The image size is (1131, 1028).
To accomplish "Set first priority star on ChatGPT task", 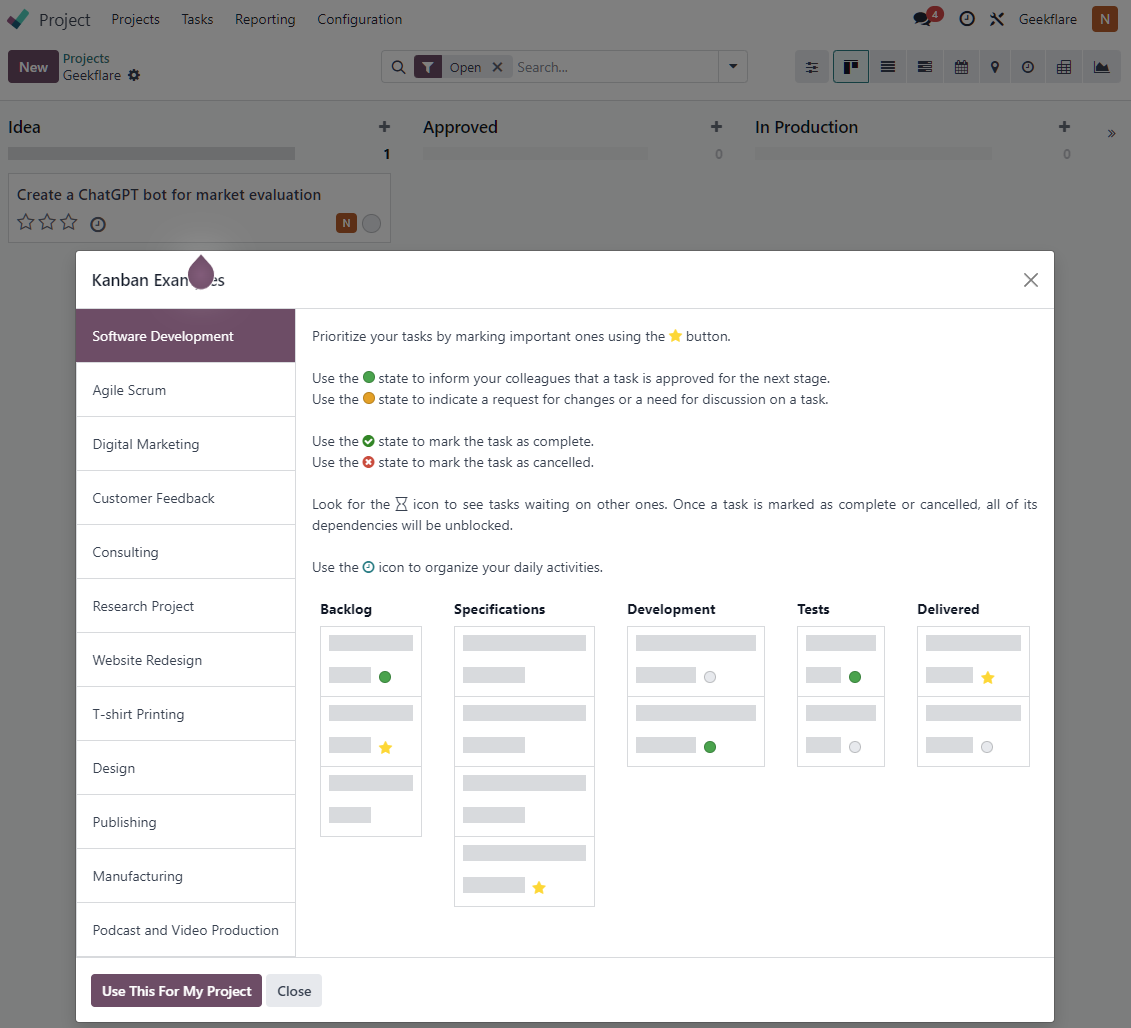I will pos(26,222).
